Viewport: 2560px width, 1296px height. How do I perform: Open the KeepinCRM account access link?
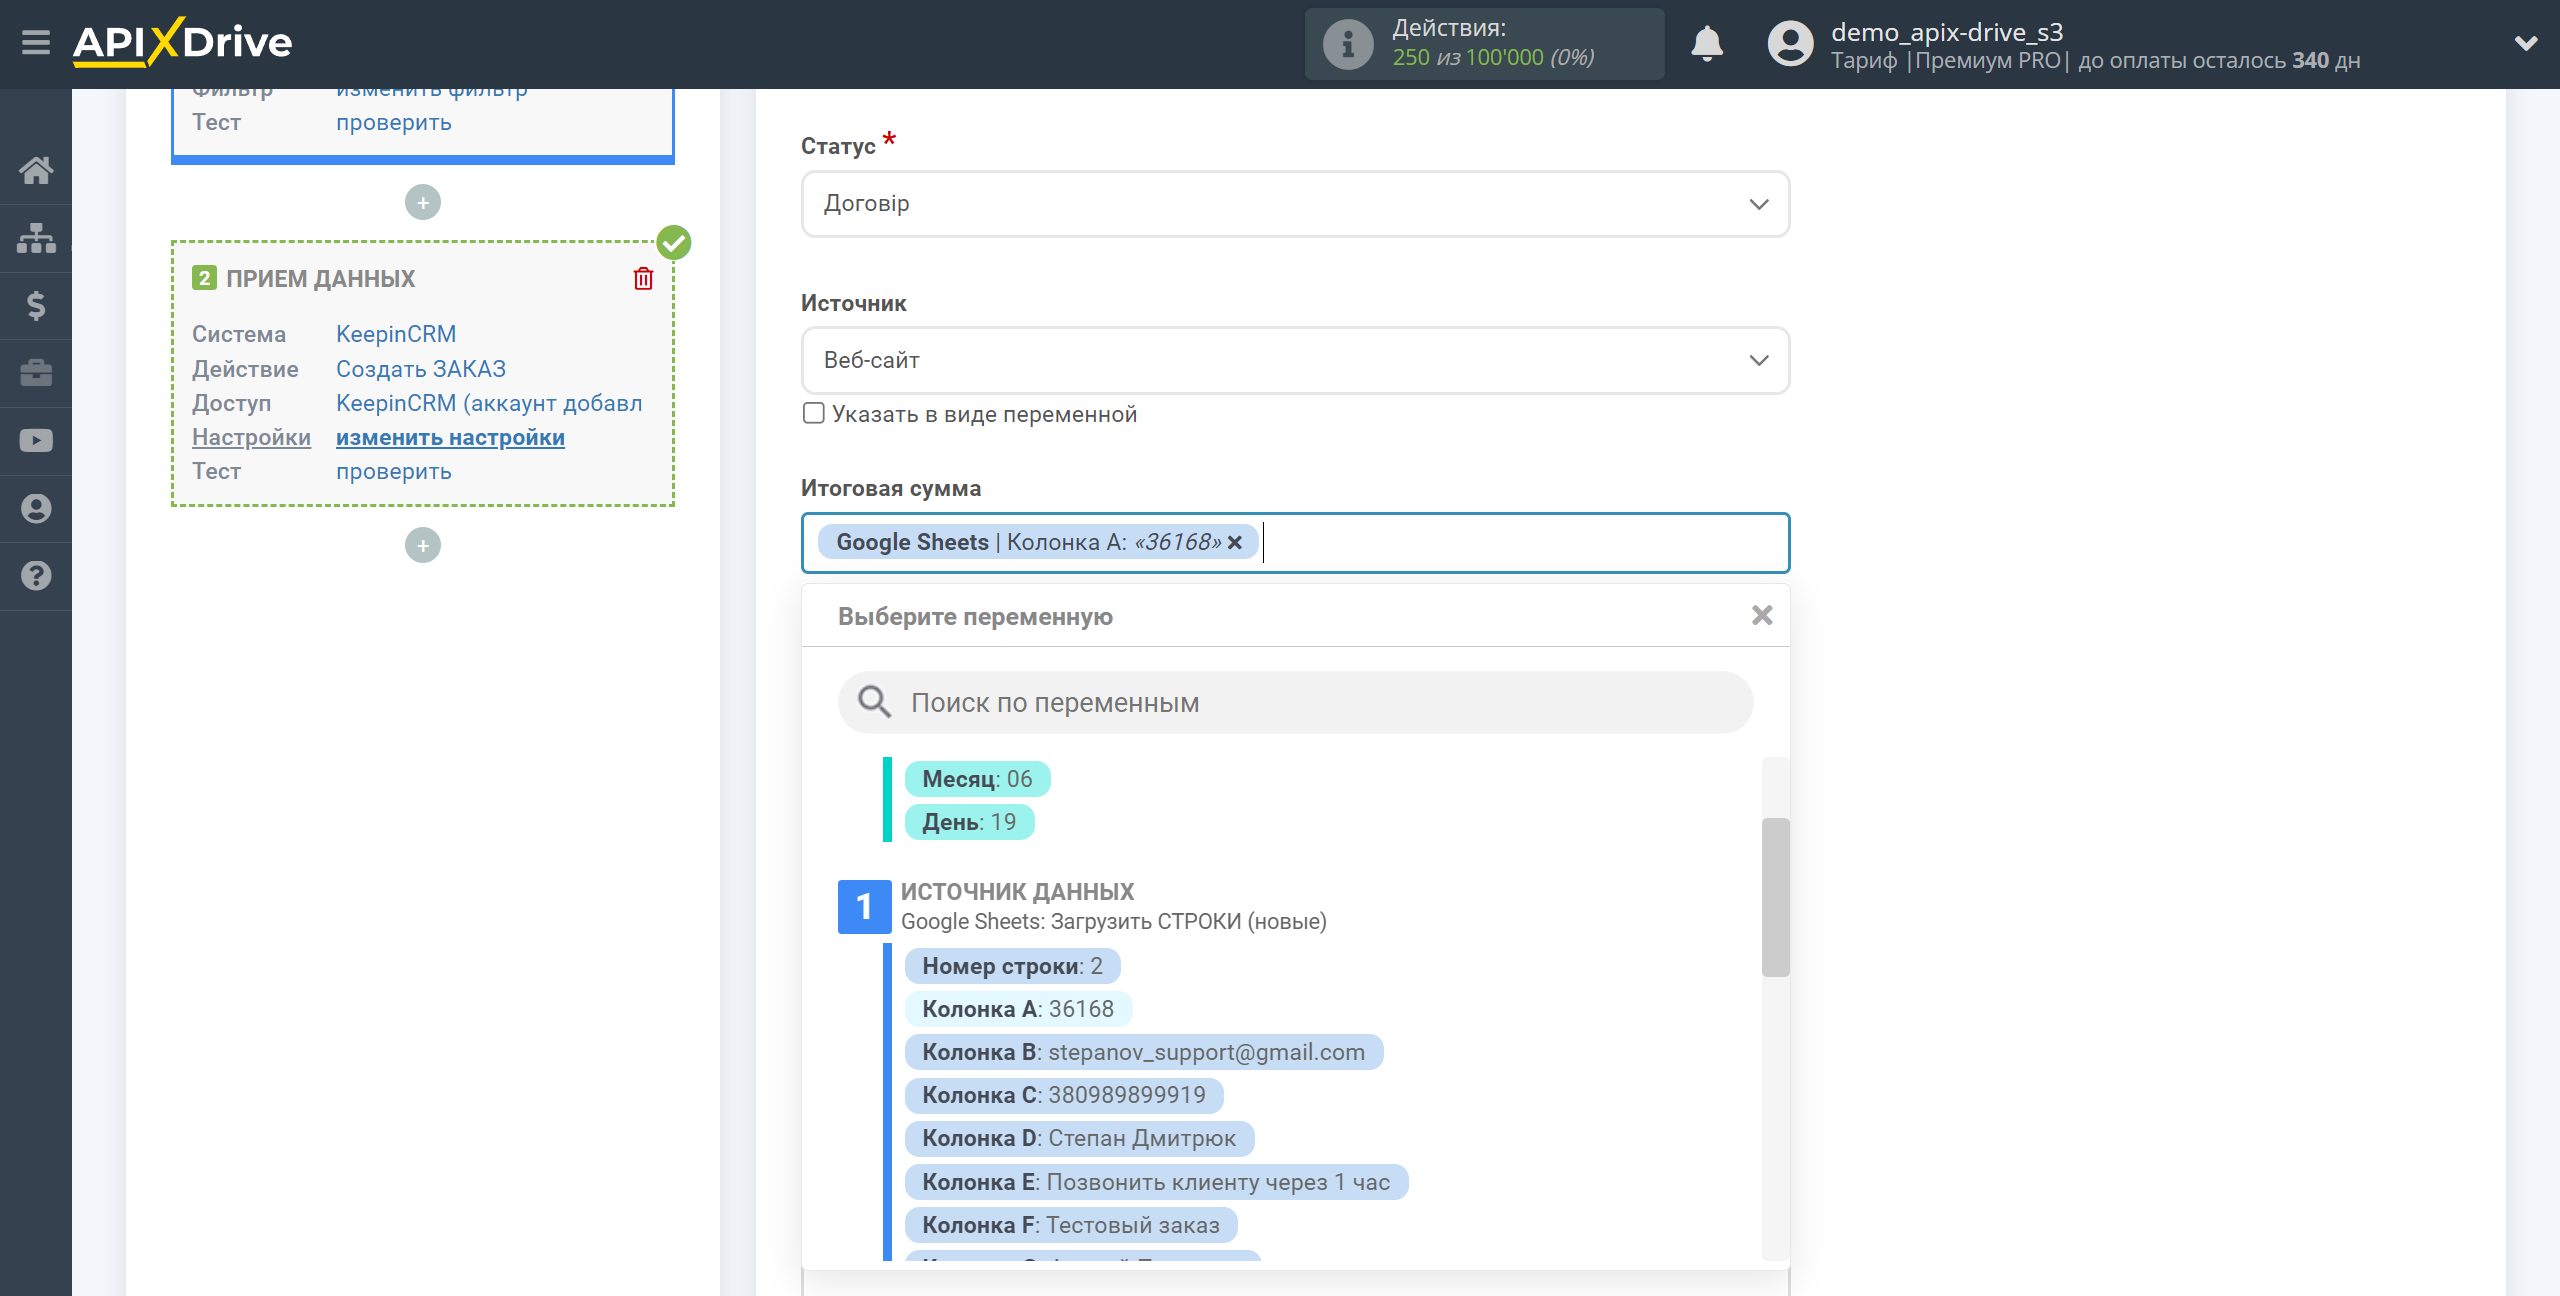pyautogui.click(x=489, y=403)
